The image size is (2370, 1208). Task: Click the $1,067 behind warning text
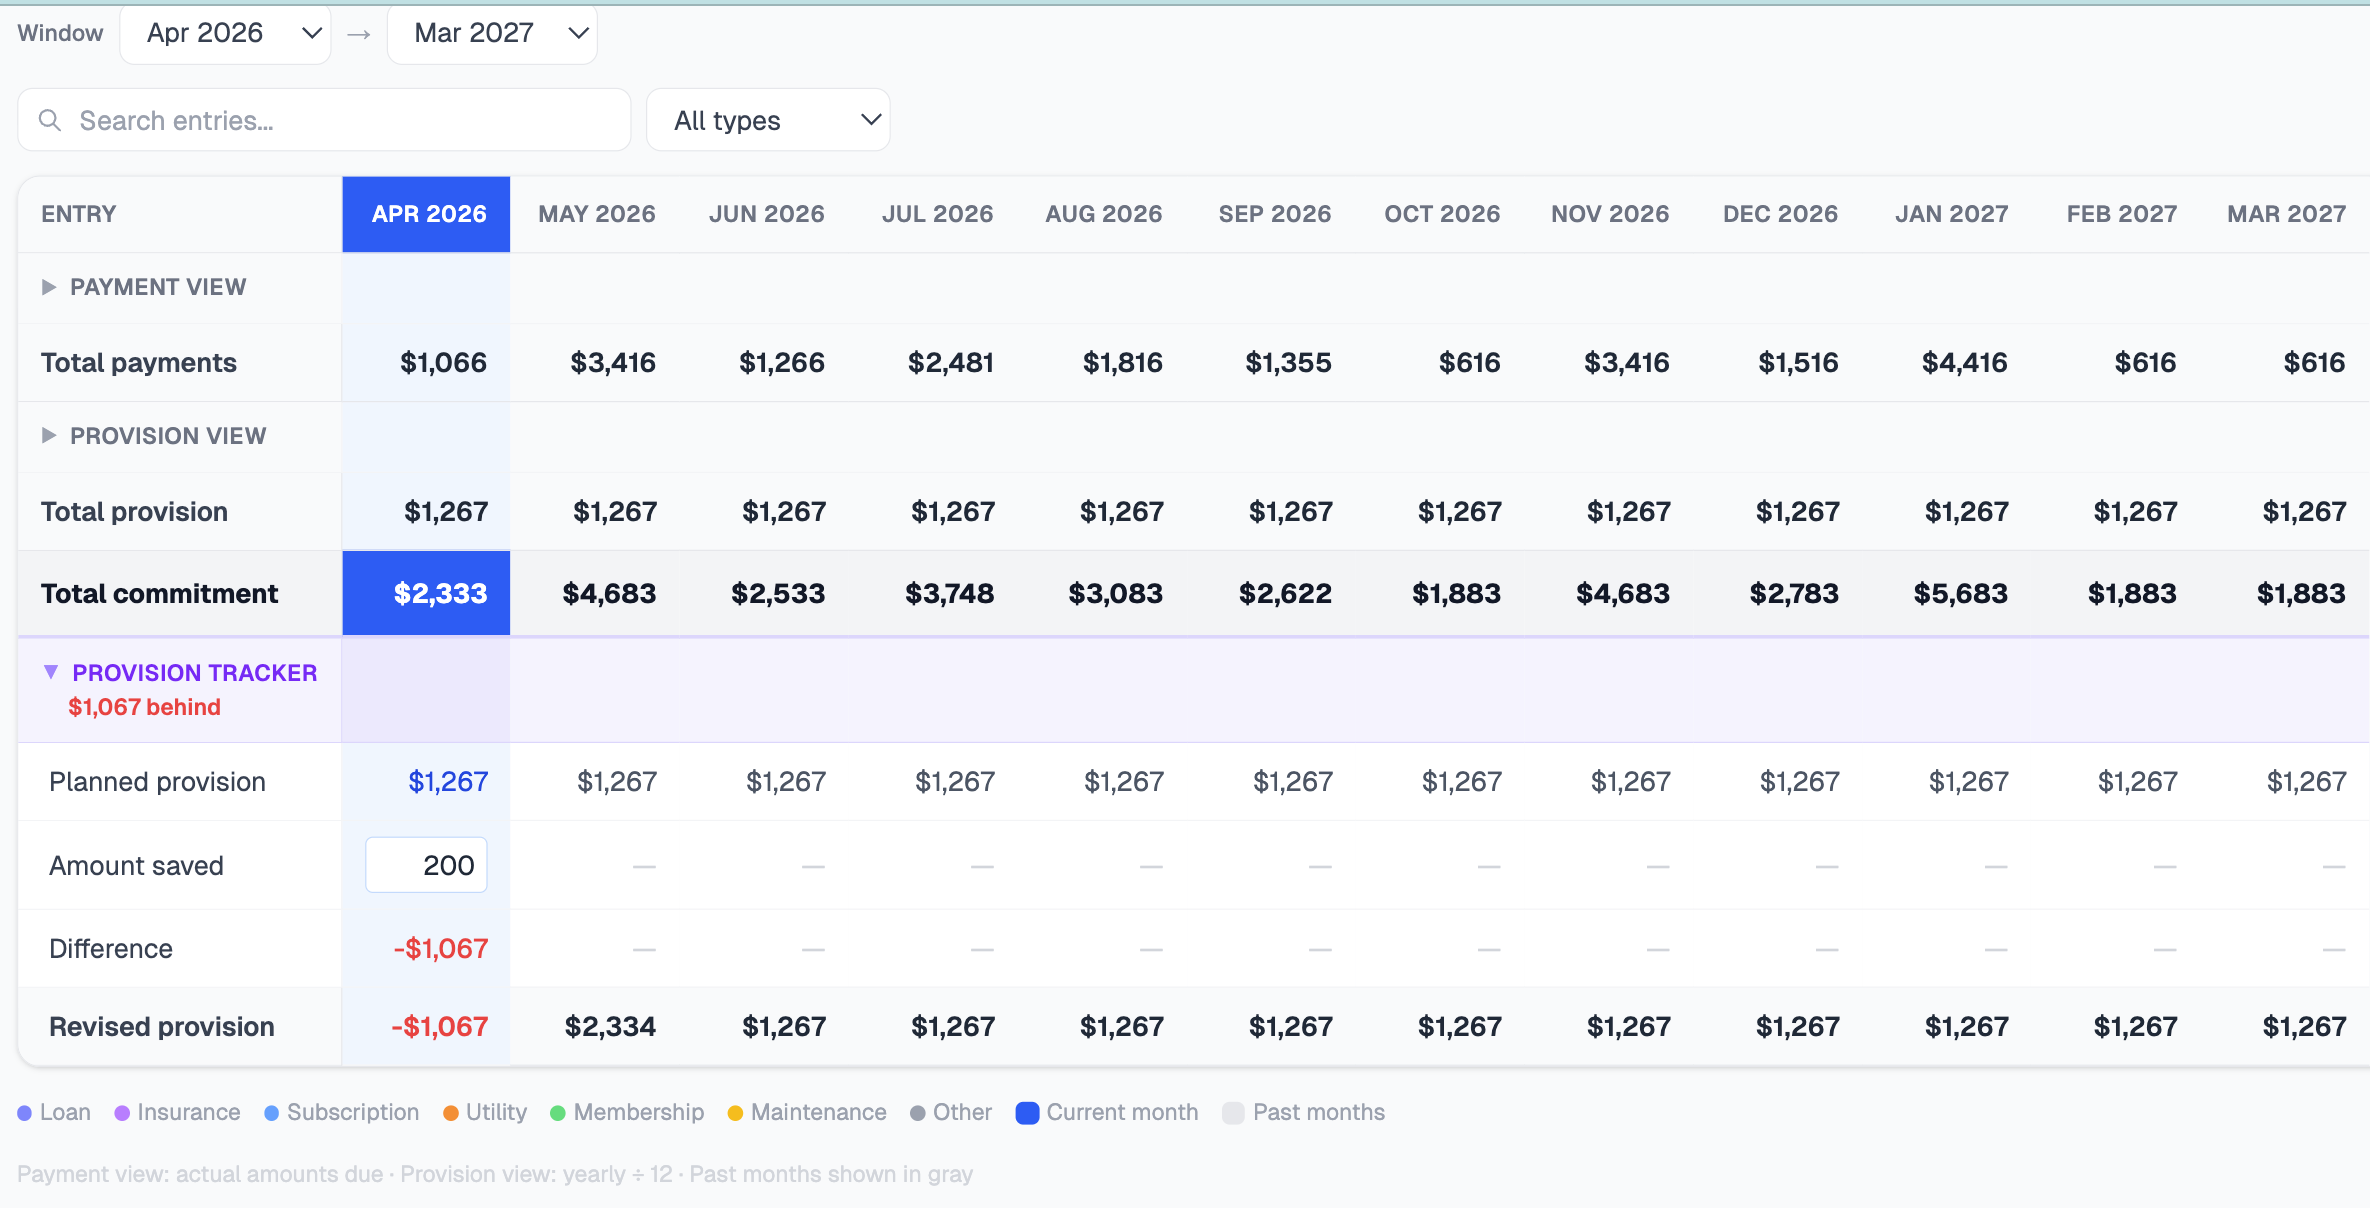click(x=144, y=706)
